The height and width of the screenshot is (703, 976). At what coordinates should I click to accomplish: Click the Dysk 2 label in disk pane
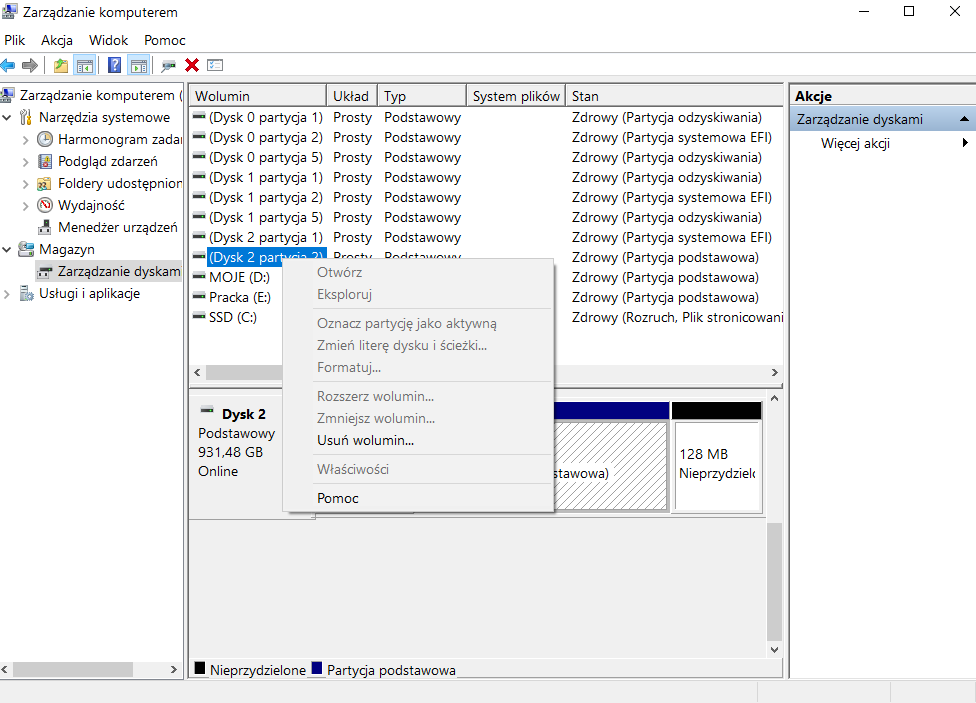(243, 414)
